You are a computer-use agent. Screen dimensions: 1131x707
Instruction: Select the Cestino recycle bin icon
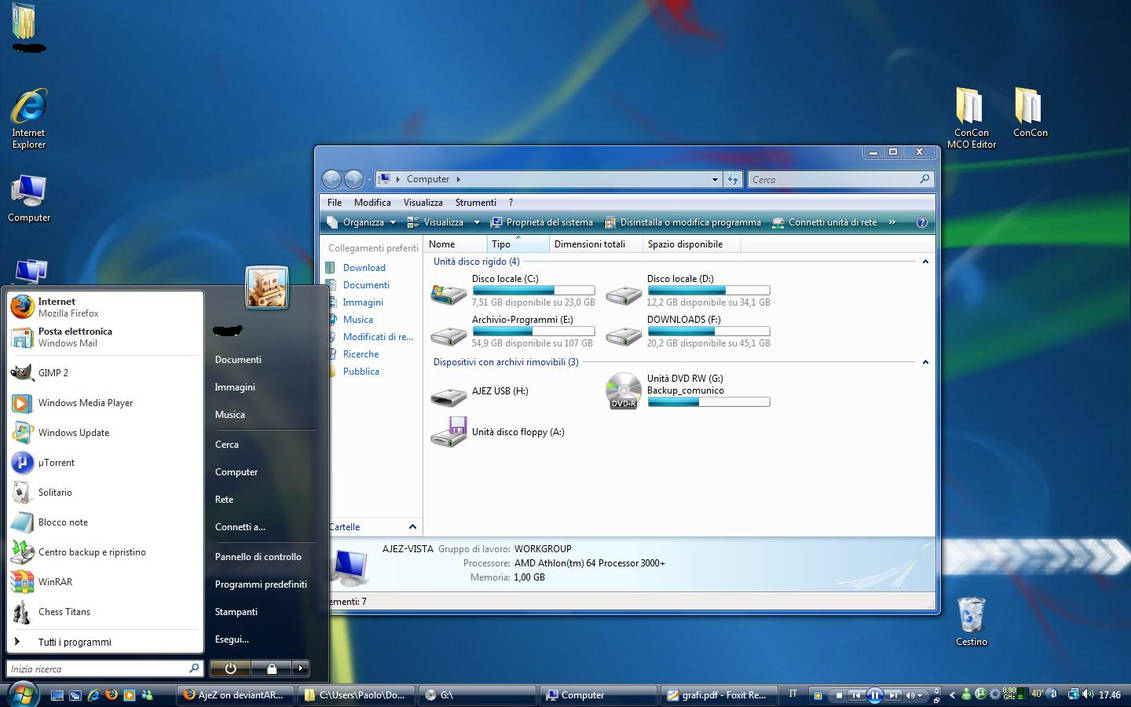[x=971, y=622]
